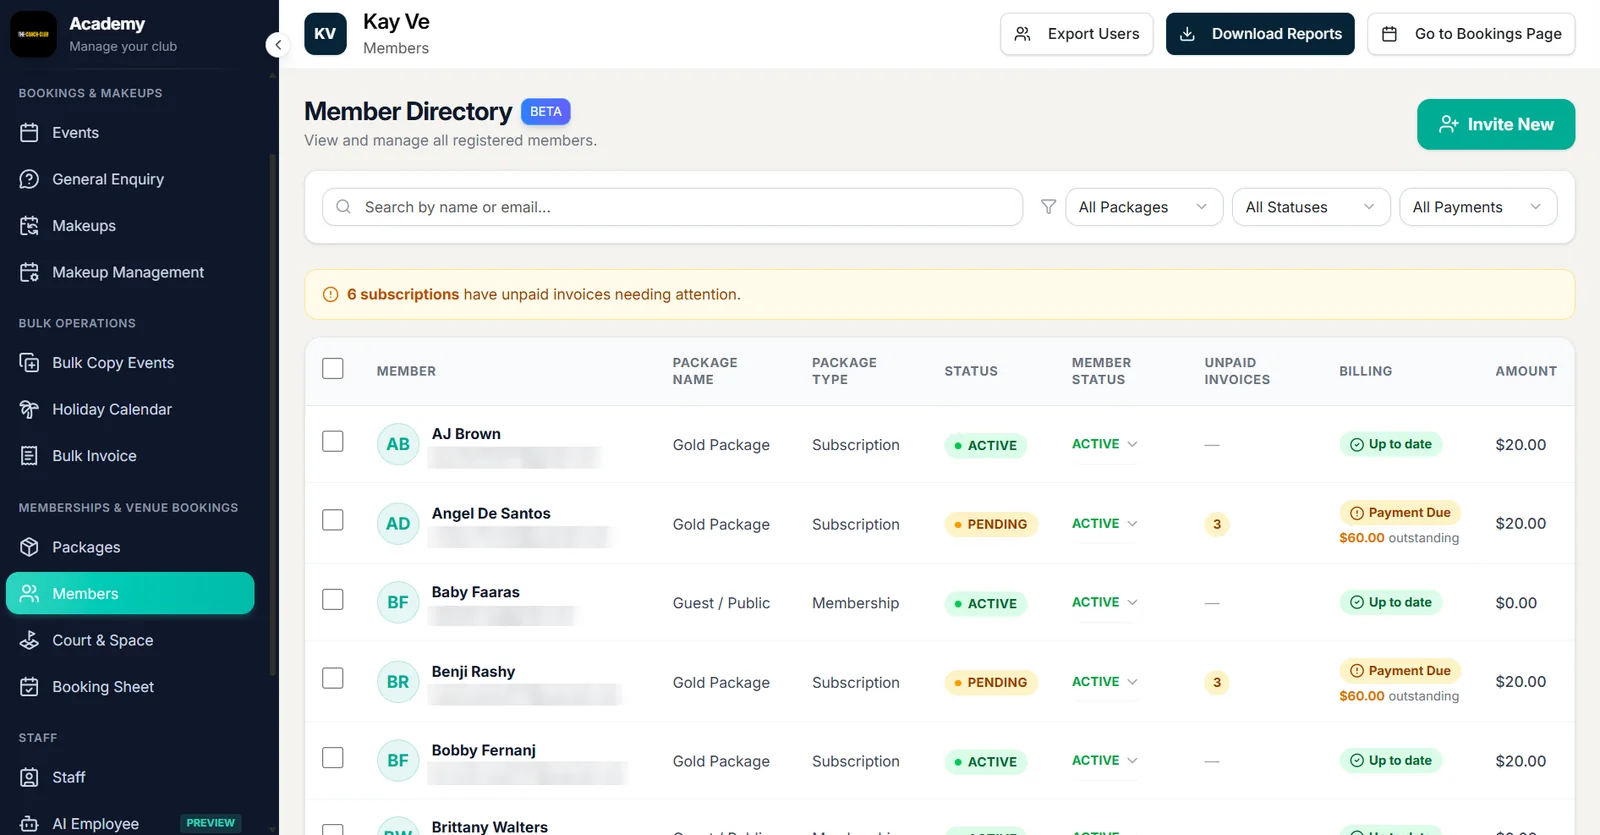Go to Makeup Management in sidebar
This screenshot has height=835, width=1600.
(130, 272)
